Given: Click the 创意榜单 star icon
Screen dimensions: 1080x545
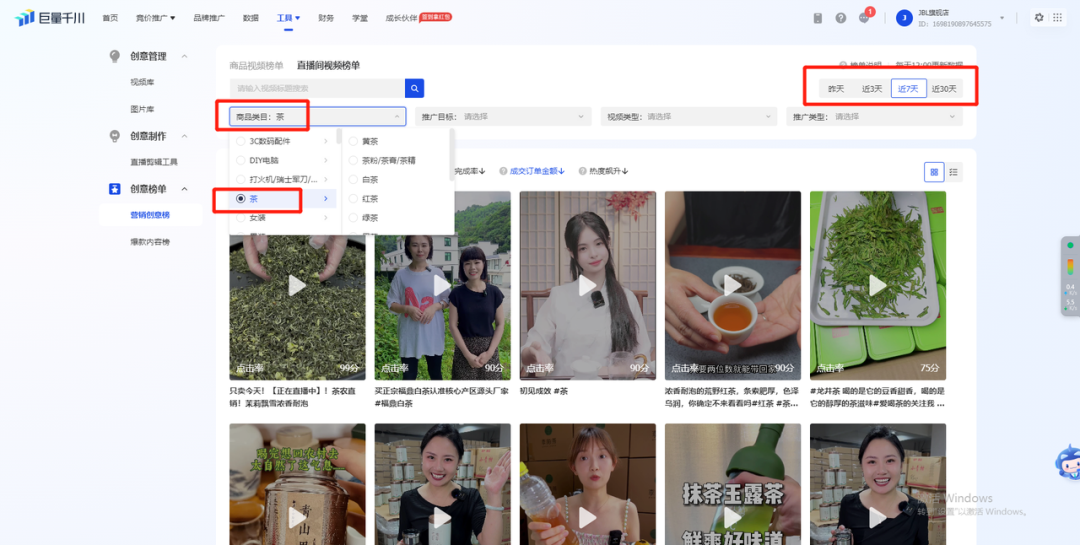Looking at the screenshot, I should (115, 189).
